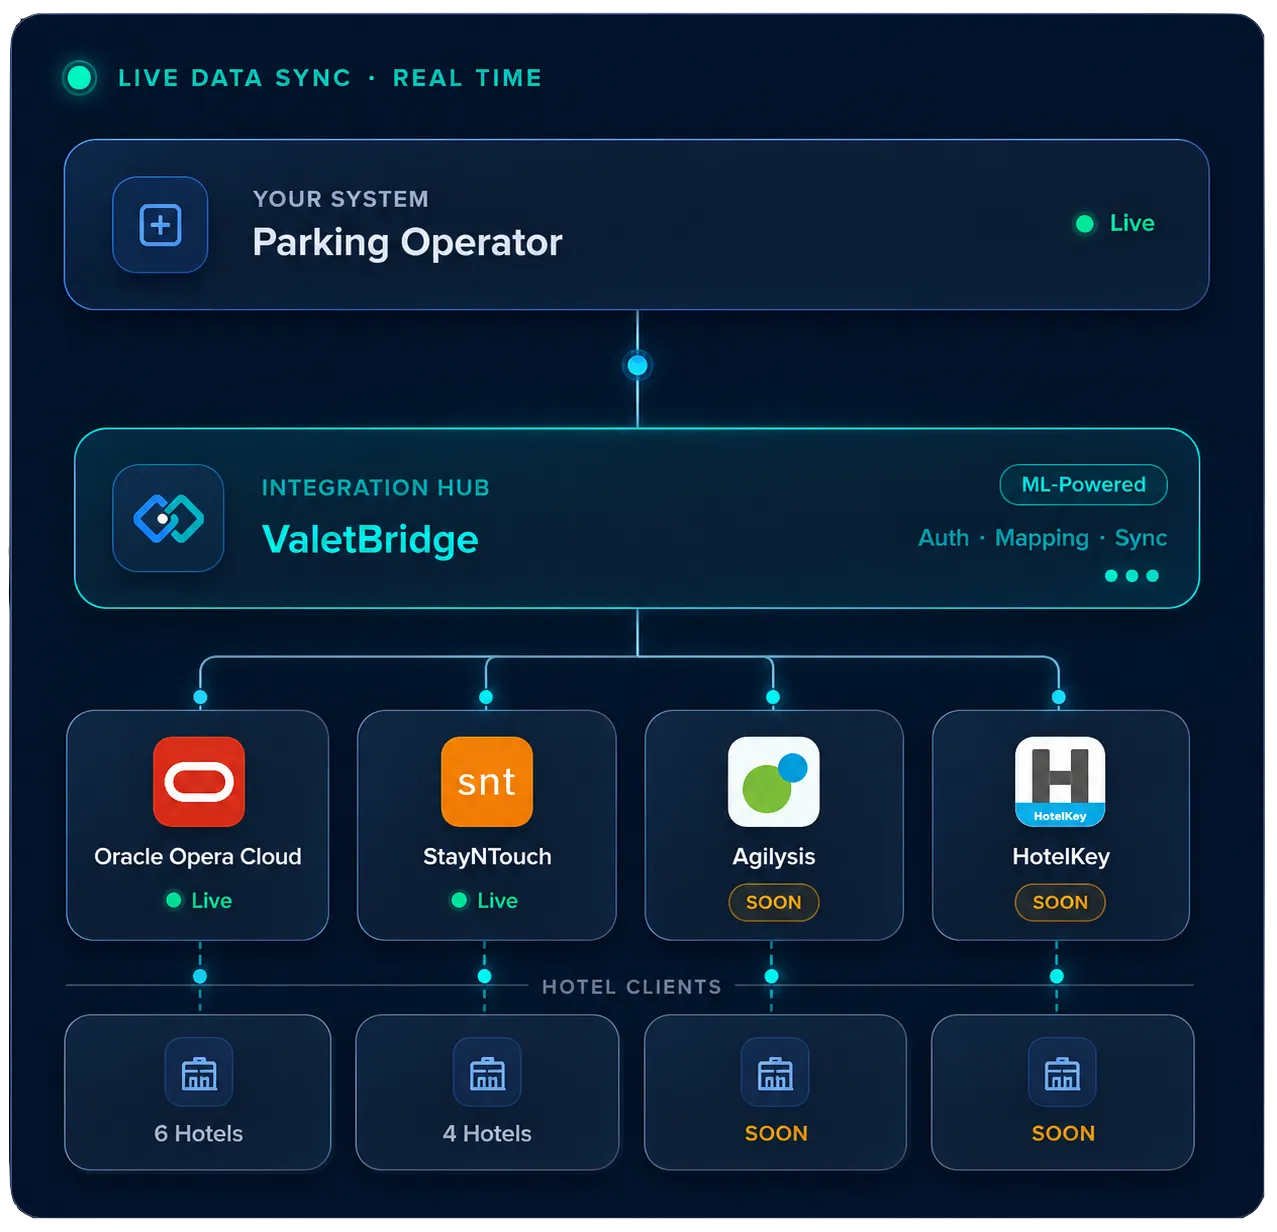The image size is (1277, 1232).
Task: Click the building icon above 6 Hotels
Action: [x=199, y=1073]
